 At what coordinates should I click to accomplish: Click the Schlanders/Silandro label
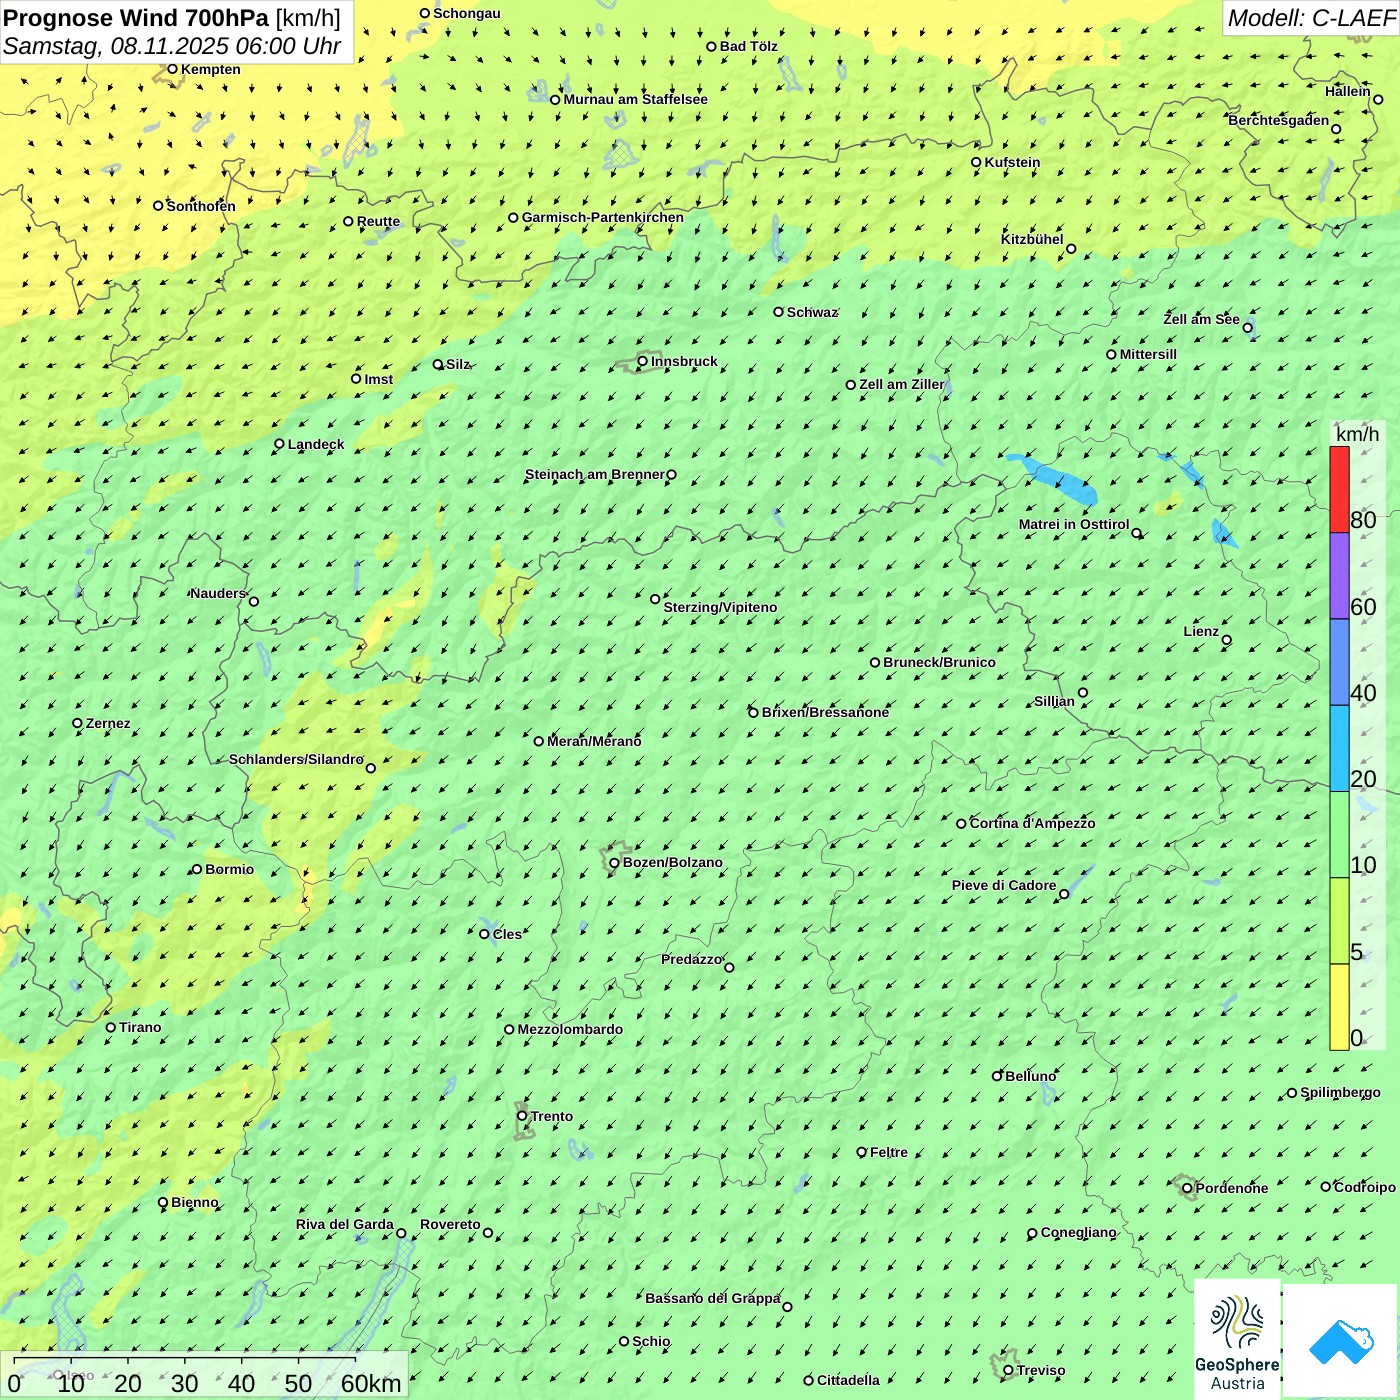296,759
